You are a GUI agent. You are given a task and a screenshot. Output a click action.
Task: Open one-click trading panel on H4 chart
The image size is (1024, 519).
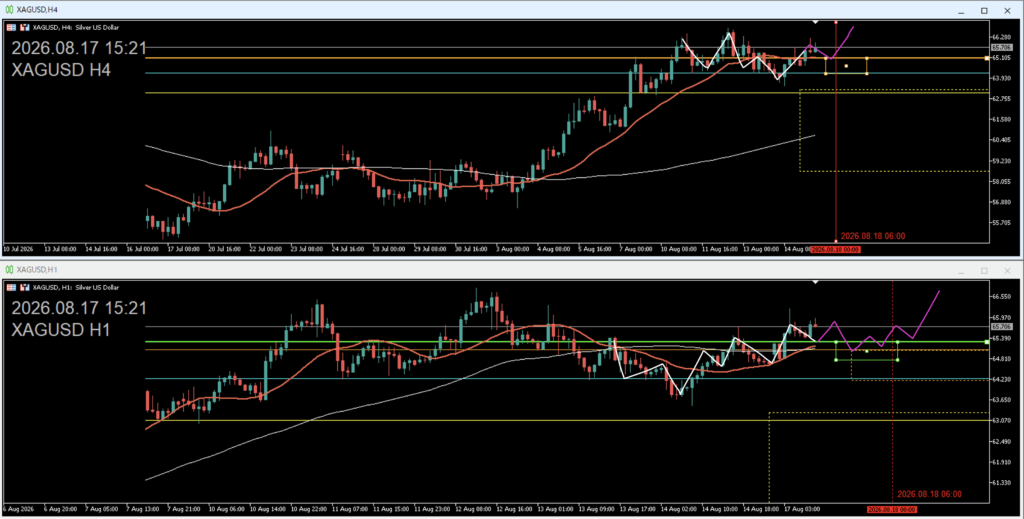click(12, 27)
